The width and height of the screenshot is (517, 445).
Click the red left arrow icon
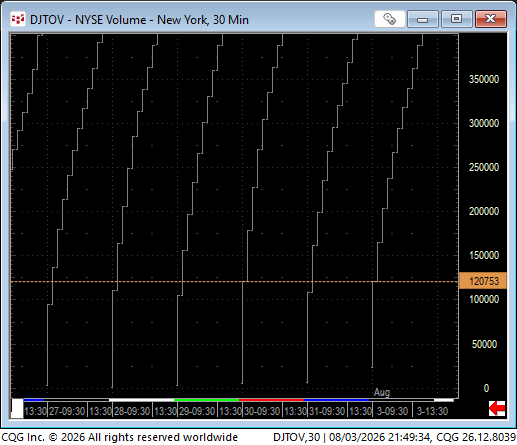coord(497,408)
